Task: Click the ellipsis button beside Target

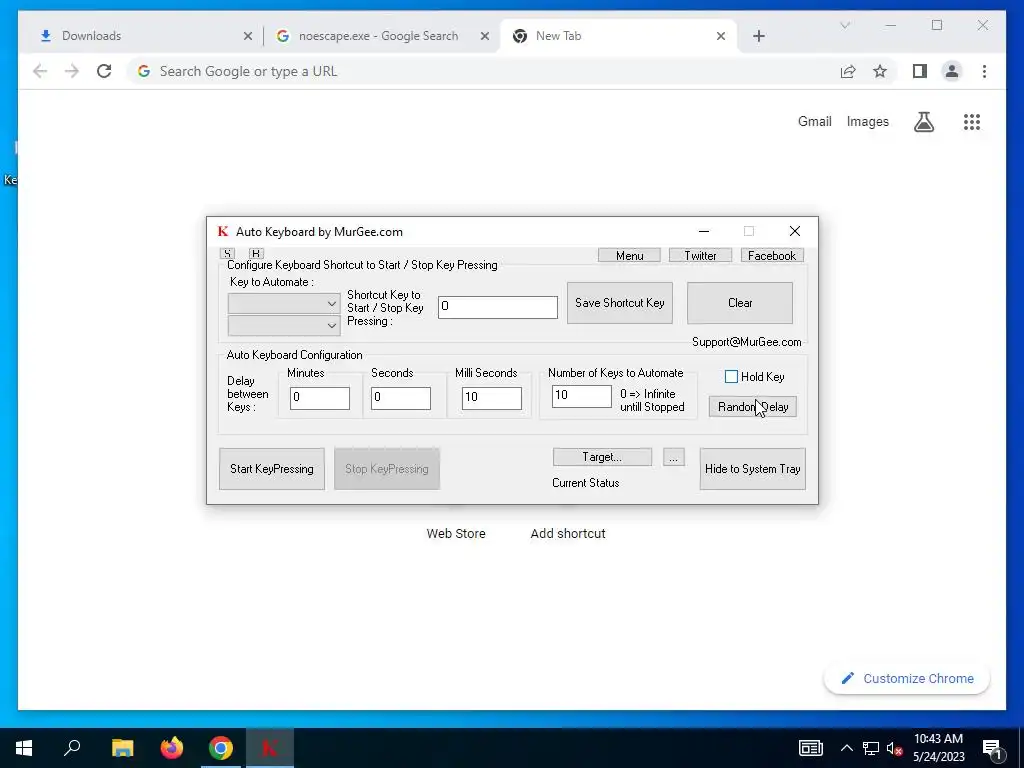Action: click(x=673, y=457)
